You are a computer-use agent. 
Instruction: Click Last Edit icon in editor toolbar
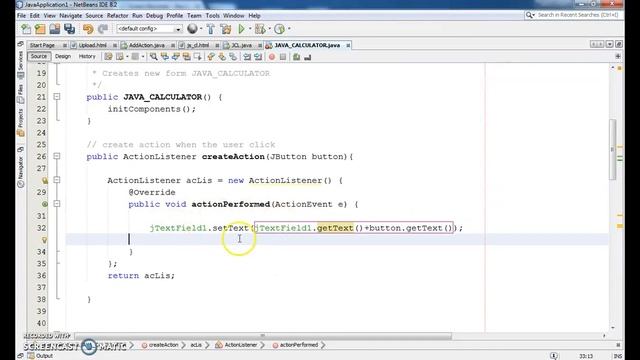[x=108, y=57]
